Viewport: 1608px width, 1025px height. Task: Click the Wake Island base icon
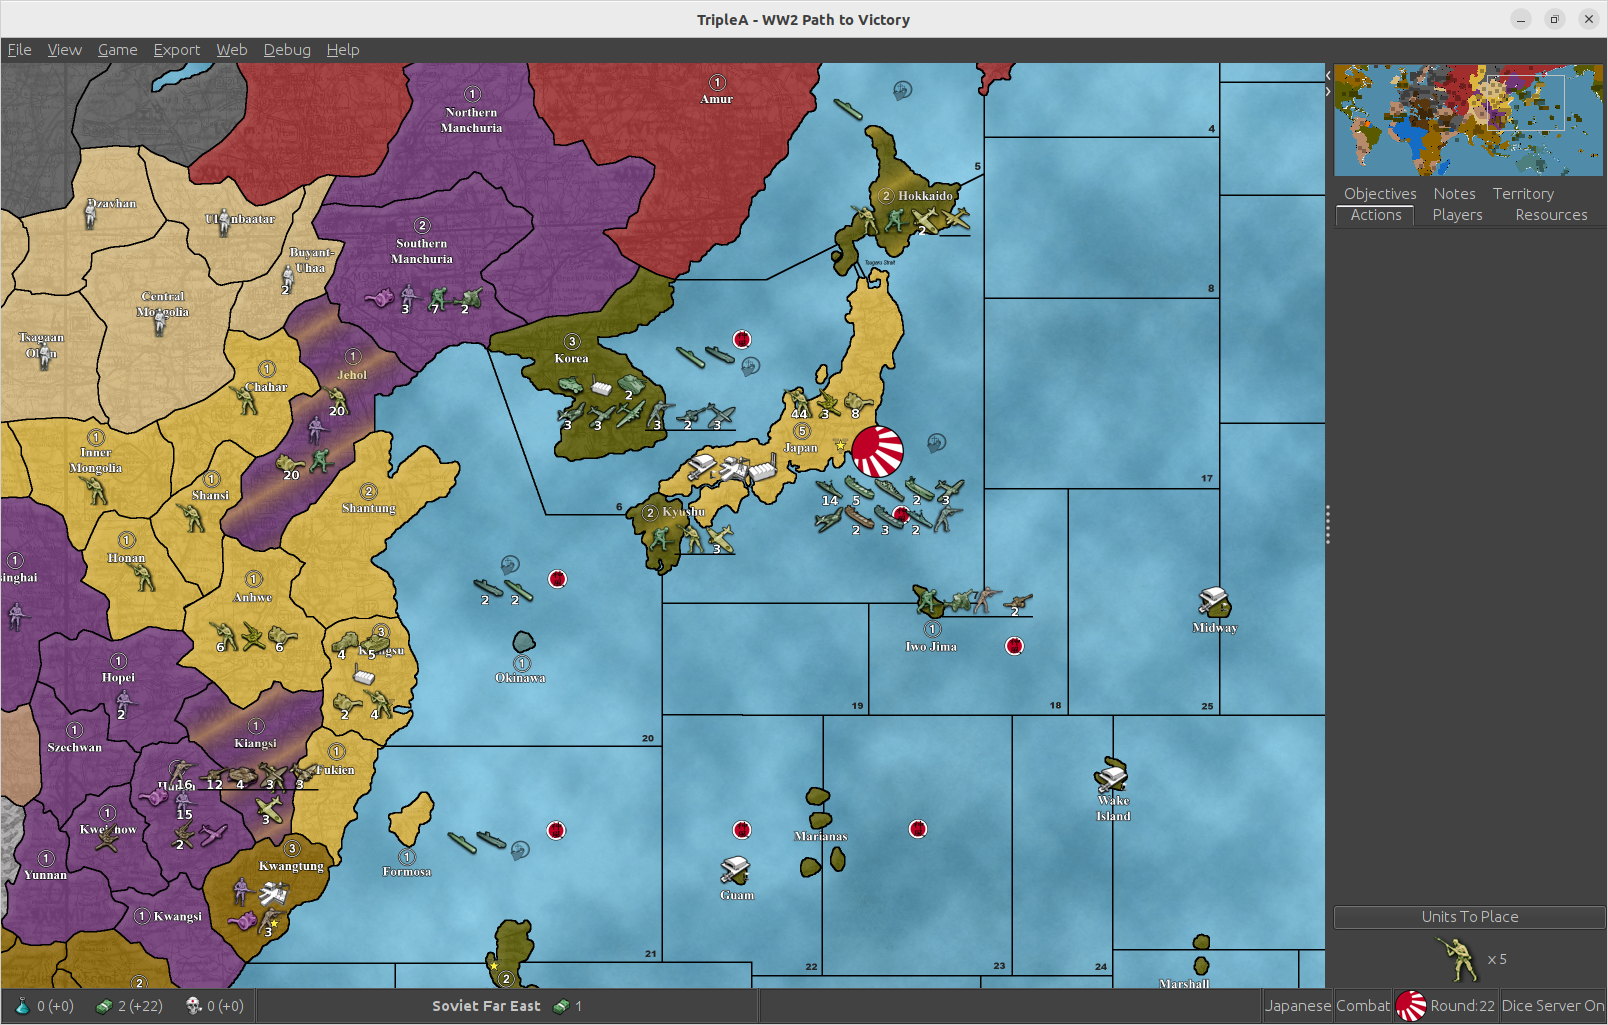click(x=1111, y=775)
